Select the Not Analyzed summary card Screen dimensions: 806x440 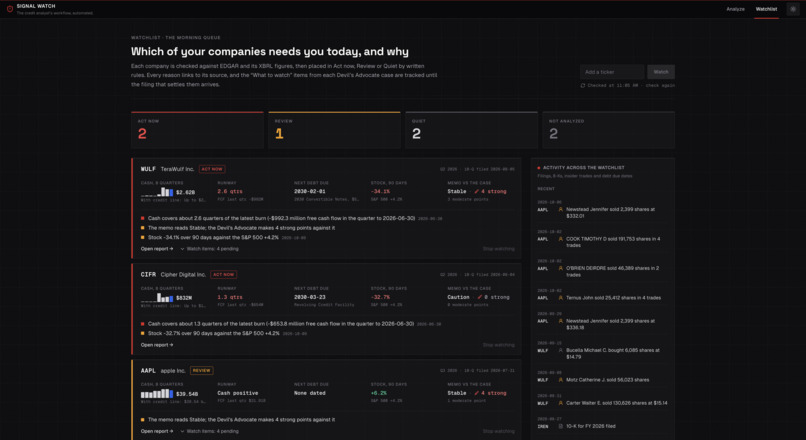609,130
